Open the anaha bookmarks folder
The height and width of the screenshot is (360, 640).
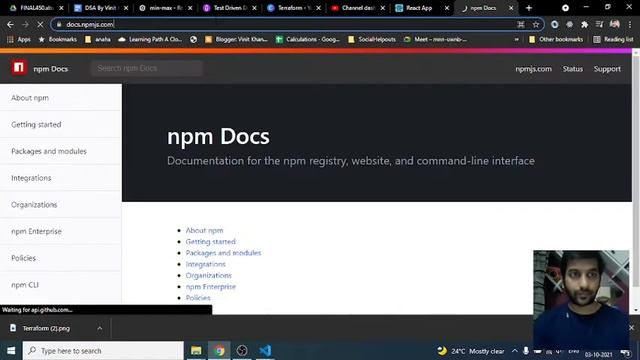pyautogui.click(x=98, y=39)
